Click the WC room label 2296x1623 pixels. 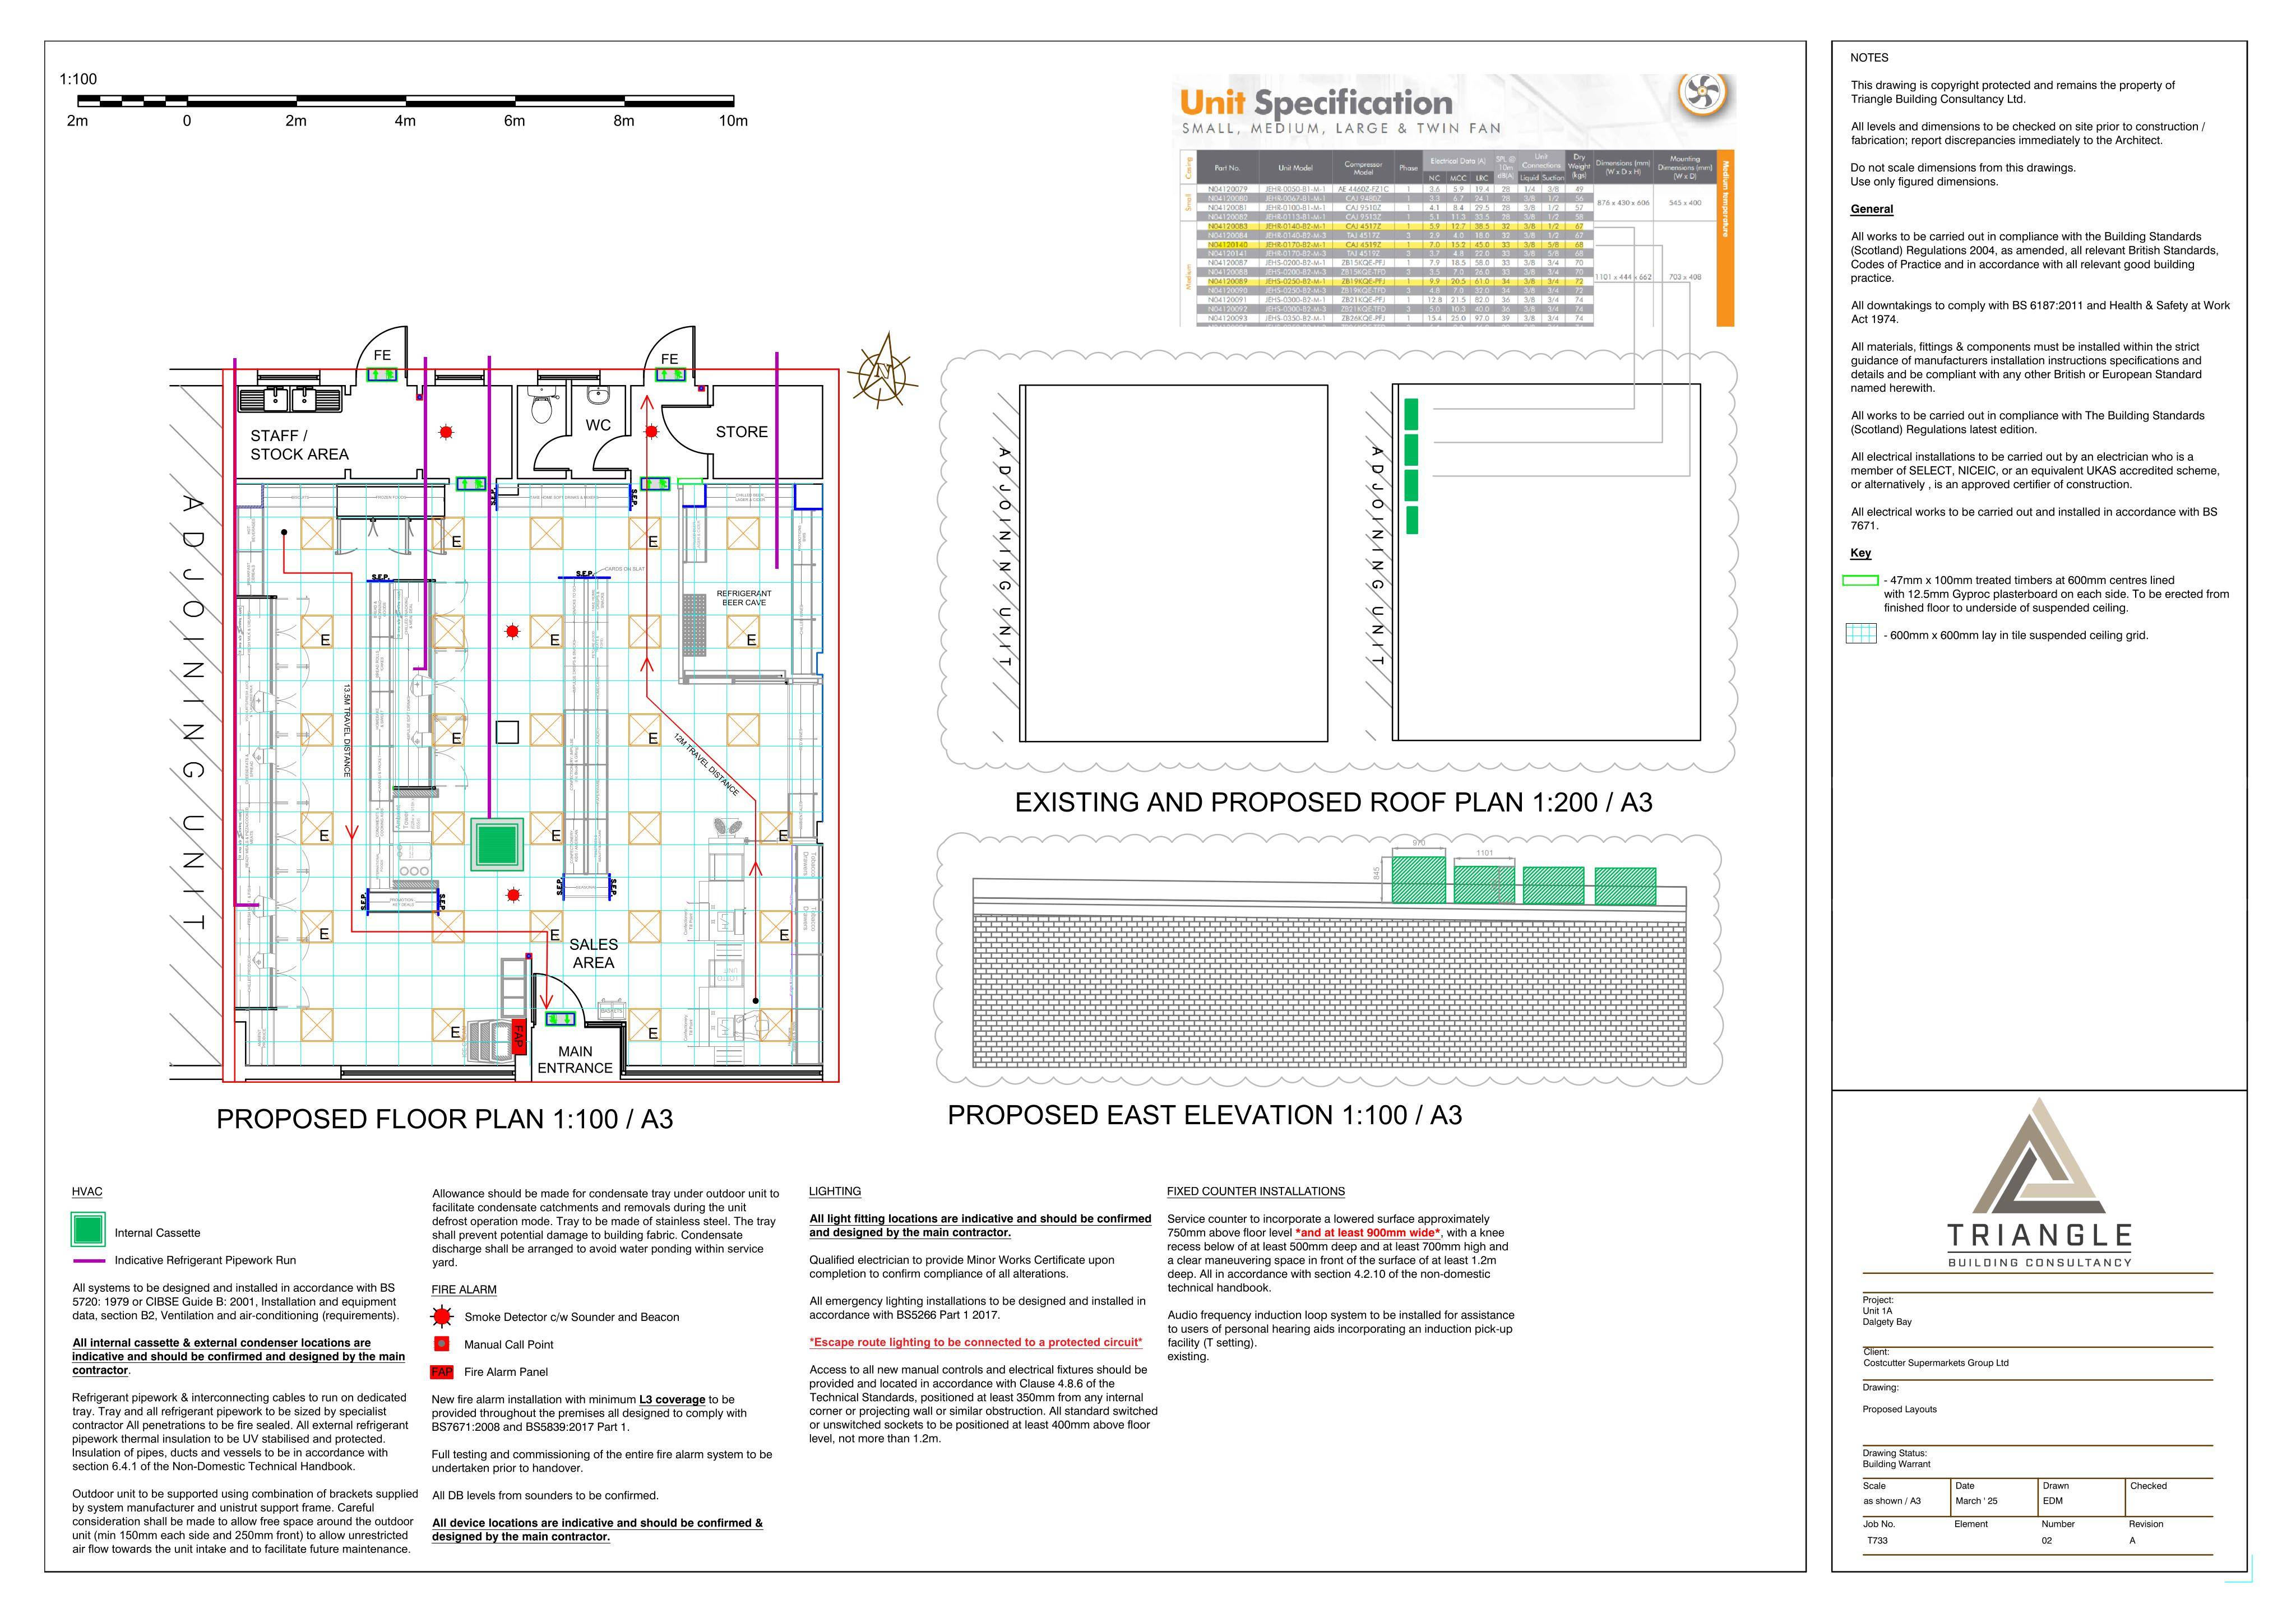pyautogui.click(x=598, y=425)
